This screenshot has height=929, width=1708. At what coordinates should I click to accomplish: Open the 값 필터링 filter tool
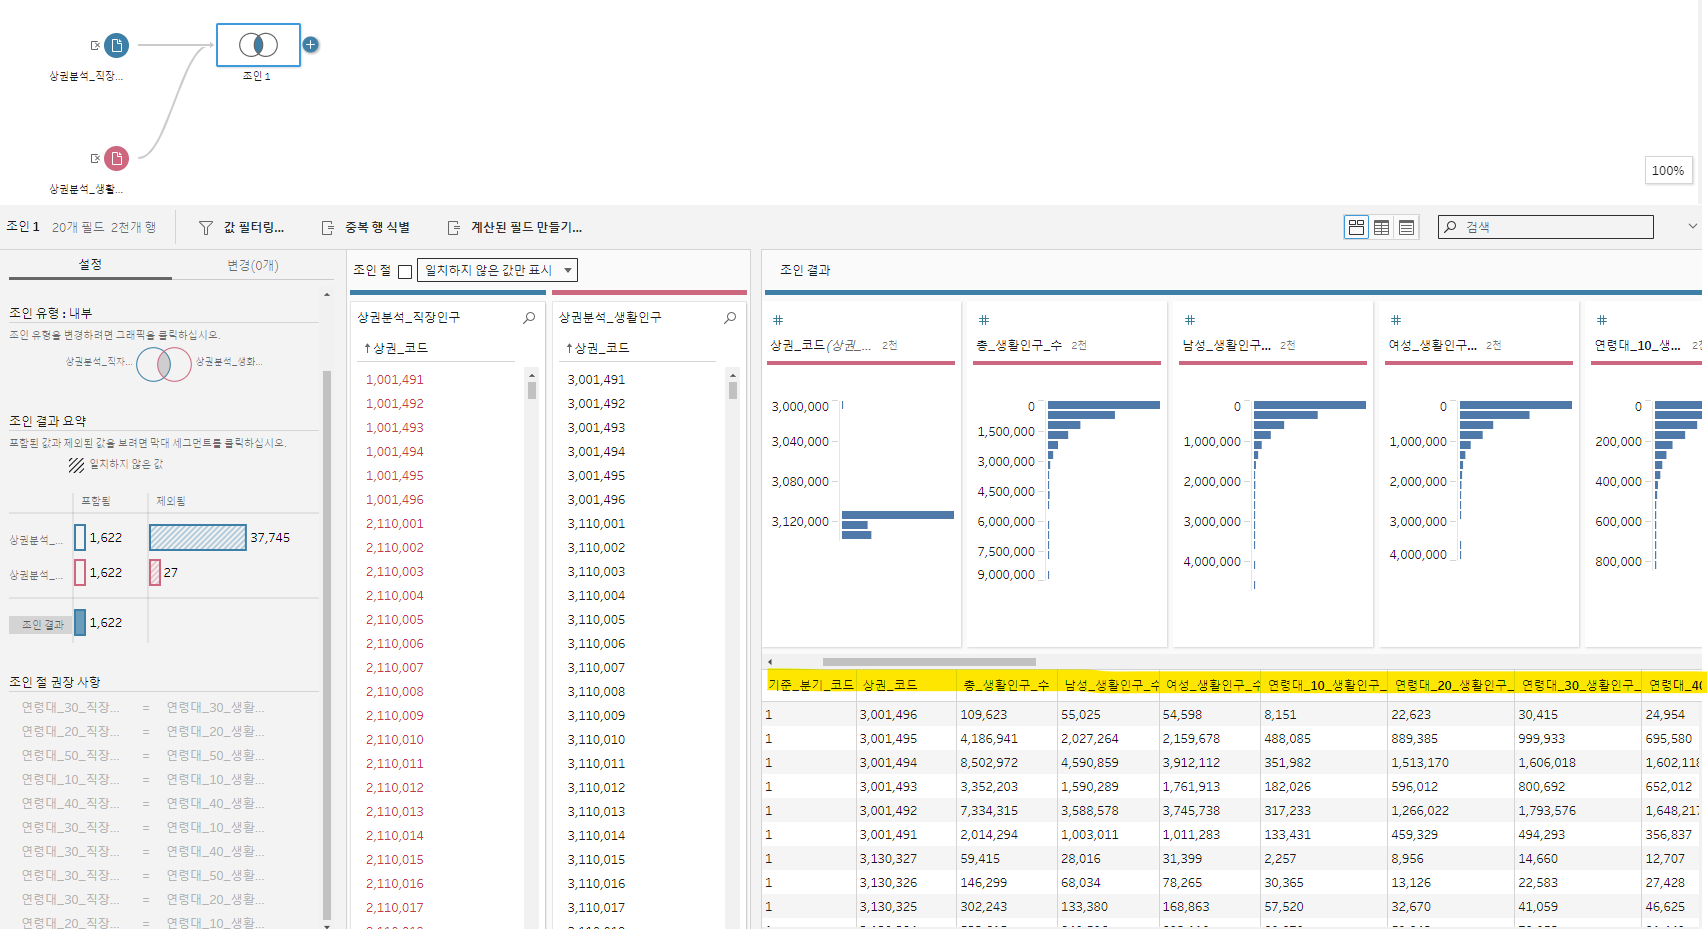[241, 228]
